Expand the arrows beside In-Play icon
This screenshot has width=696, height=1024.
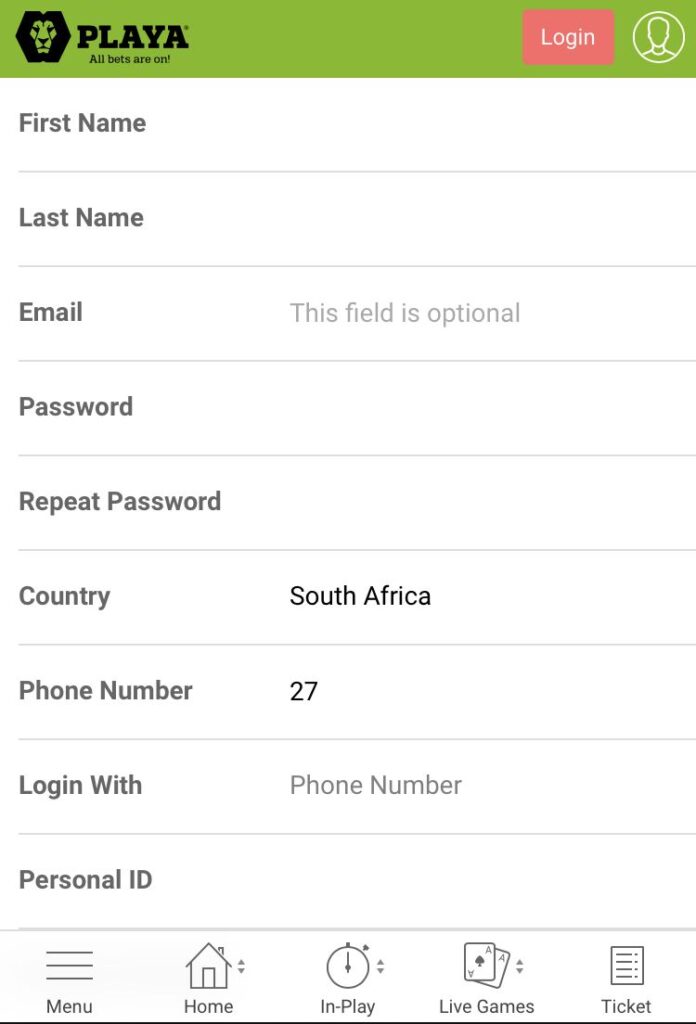tap(381, 966)
